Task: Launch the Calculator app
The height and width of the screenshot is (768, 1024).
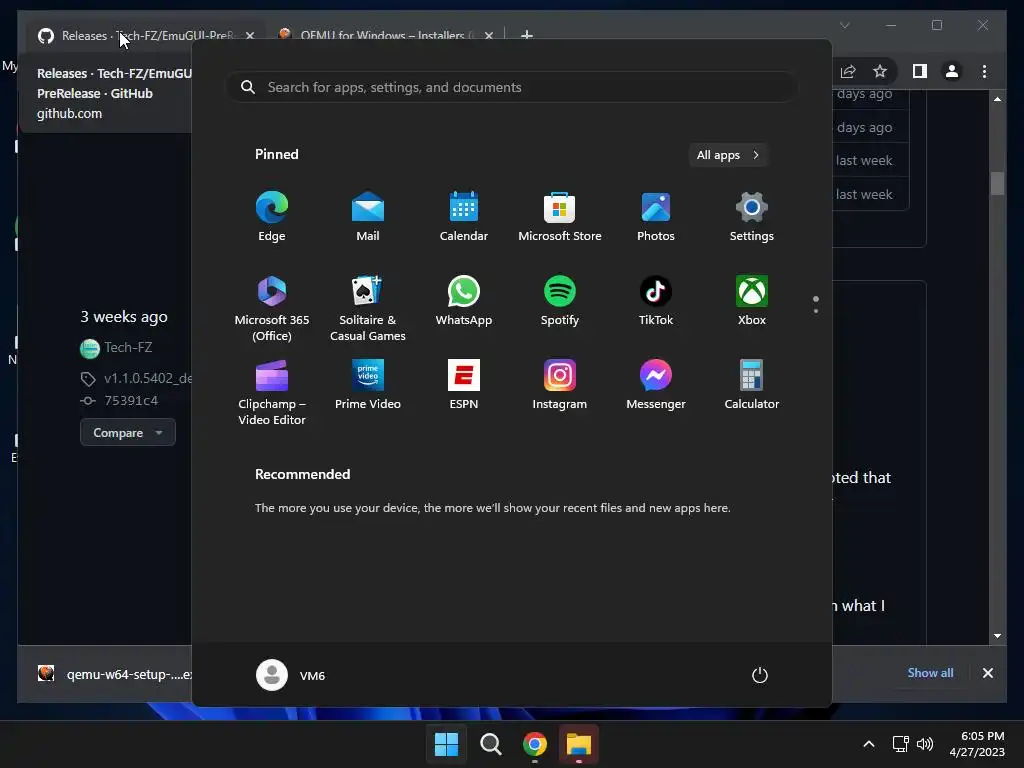Action: pos(752,385)
